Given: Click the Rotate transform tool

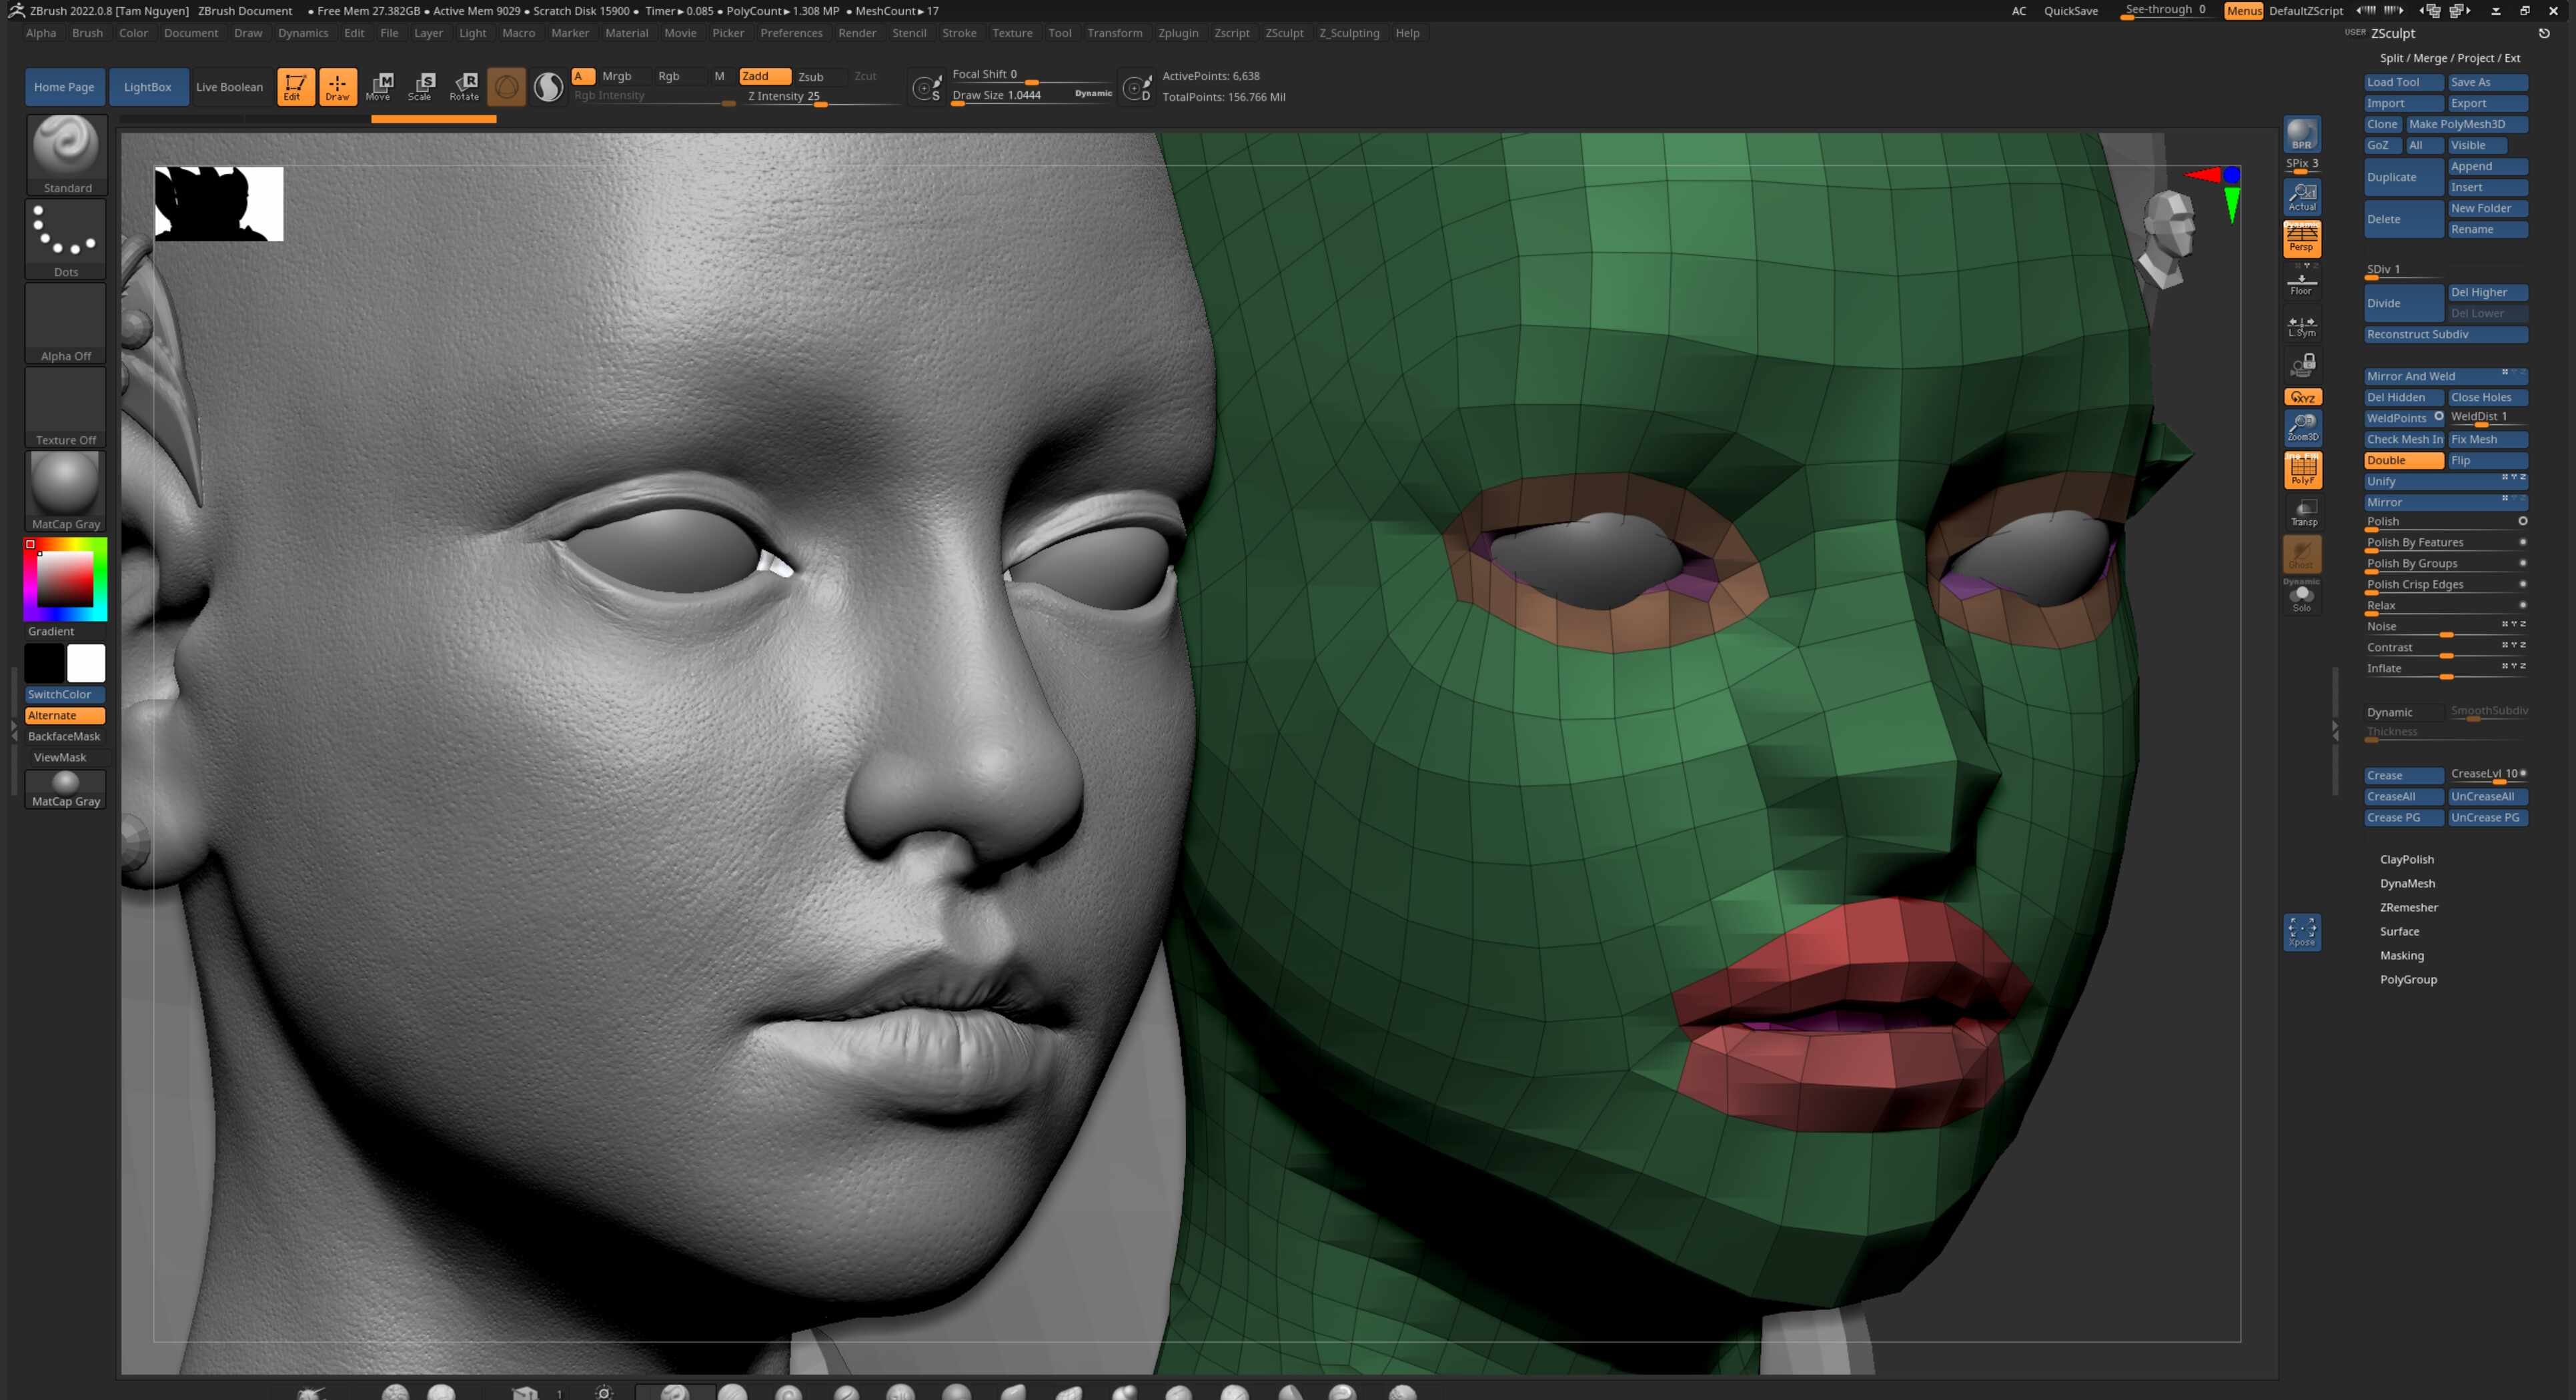Looking at the screenshot, I should click(x=464, y=86).
